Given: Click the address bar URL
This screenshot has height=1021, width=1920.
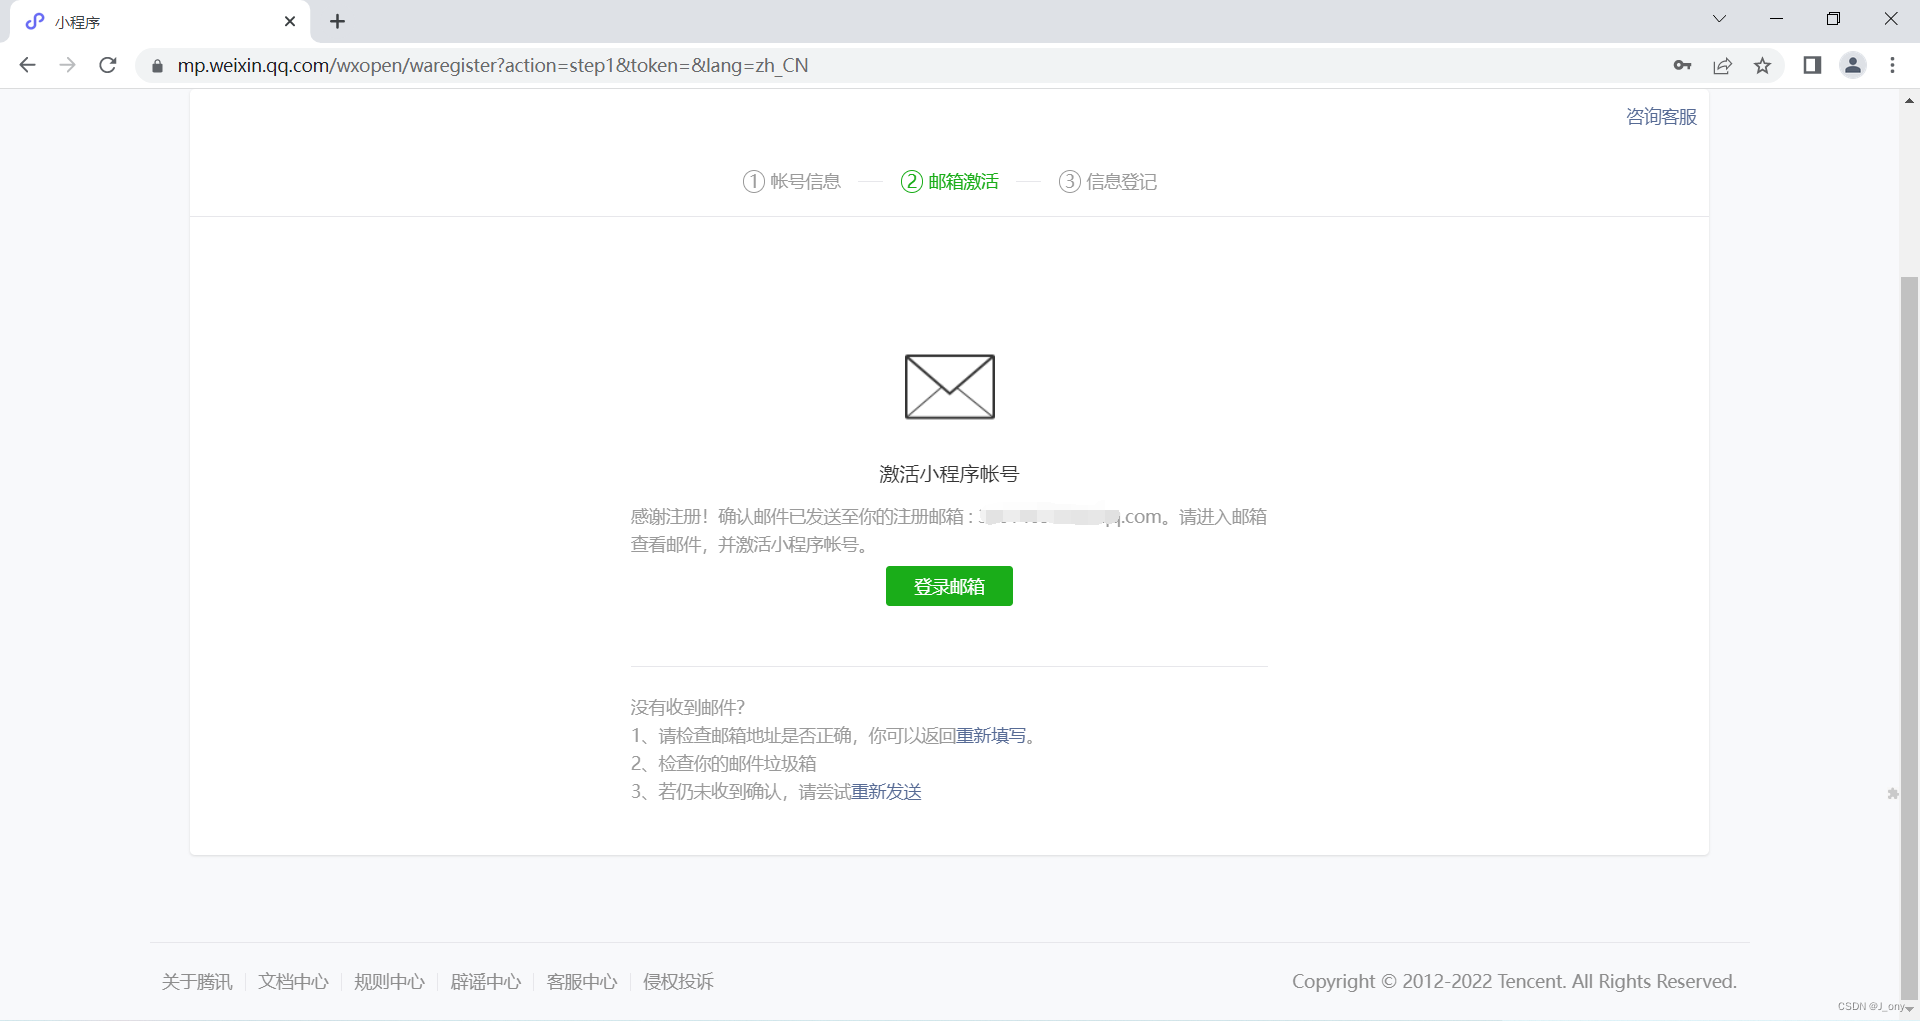Looking at the screenshot, I should [493, 65].
